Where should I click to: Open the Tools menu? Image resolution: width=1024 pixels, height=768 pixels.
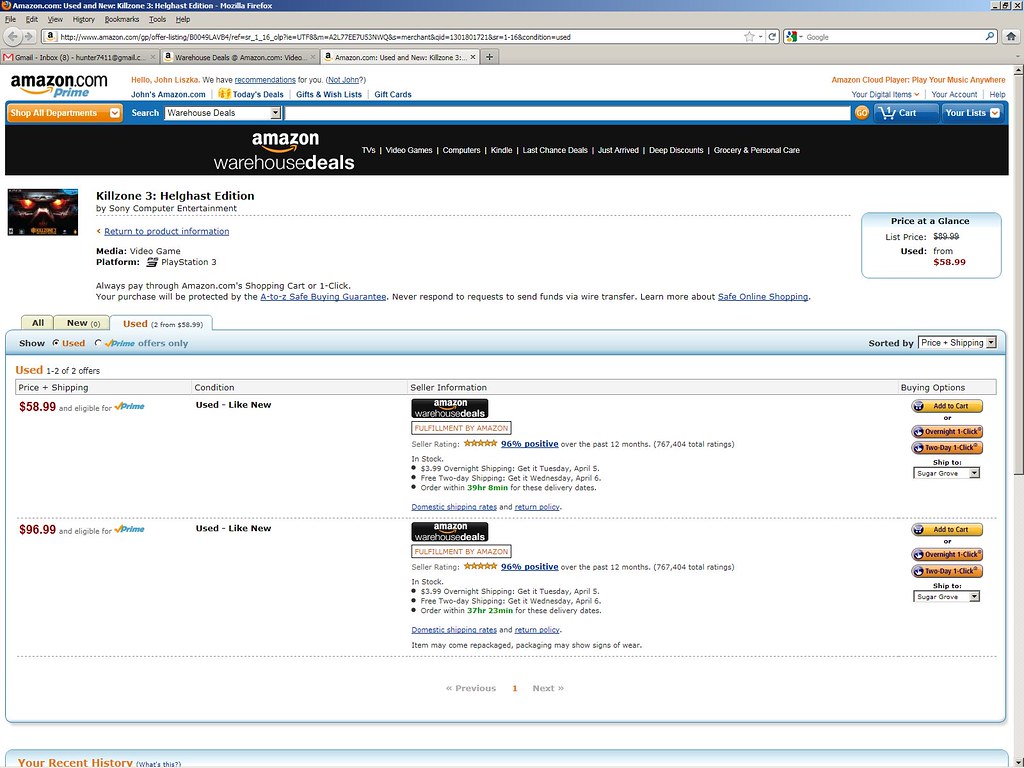[157, 20]
